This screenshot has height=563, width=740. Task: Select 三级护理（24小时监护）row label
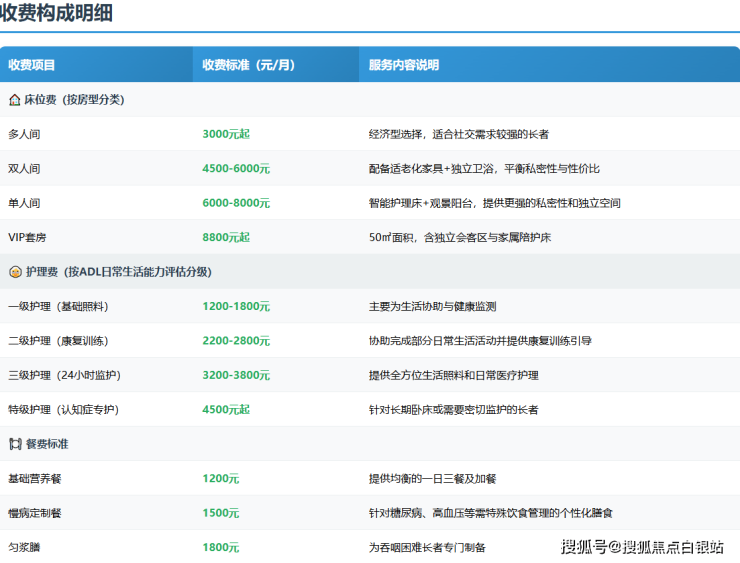click(x=64, y=375)
